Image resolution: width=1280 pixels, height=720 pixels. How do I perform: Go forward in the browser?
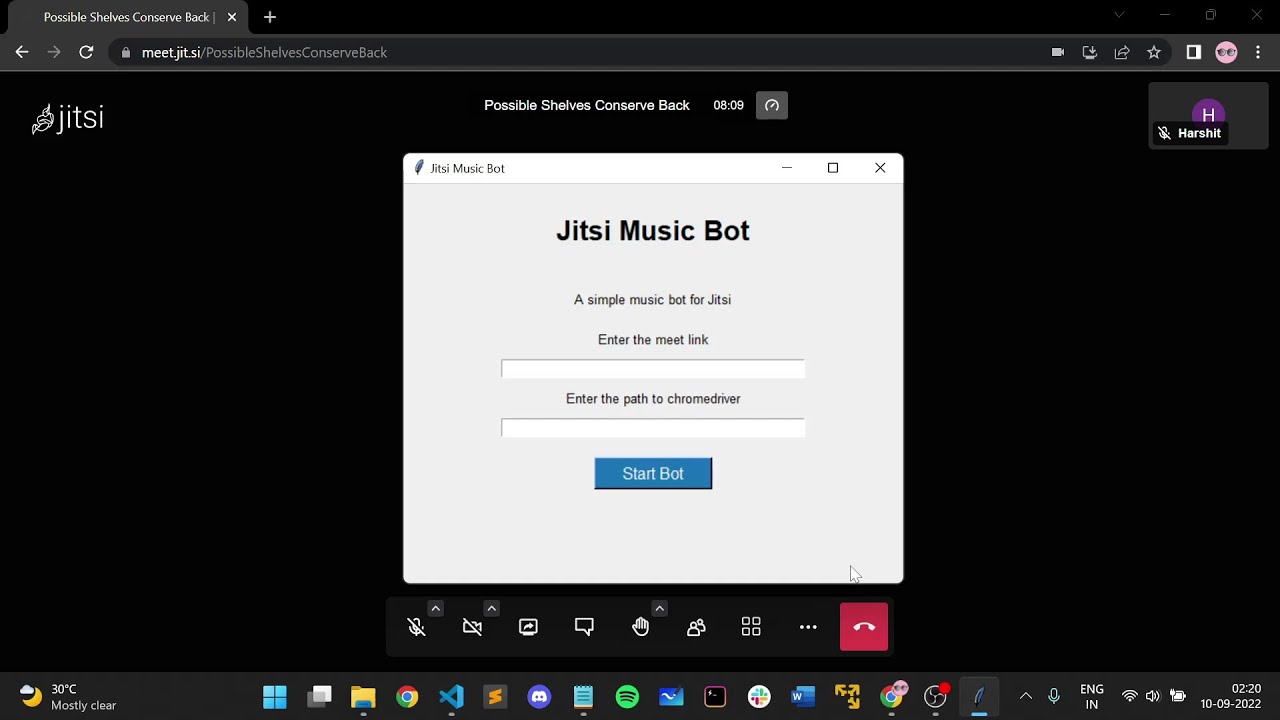[54, 52]
